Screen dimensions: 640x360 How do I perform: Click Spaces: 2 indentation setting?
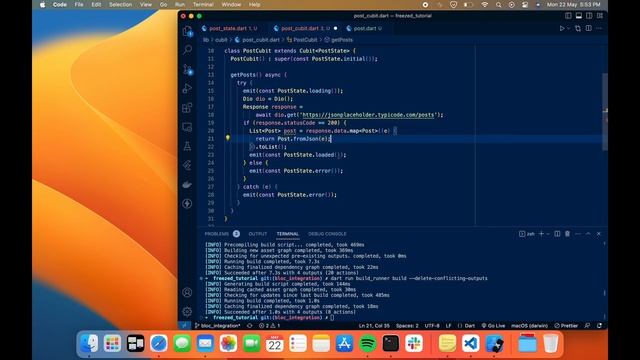tap(407, 326)
